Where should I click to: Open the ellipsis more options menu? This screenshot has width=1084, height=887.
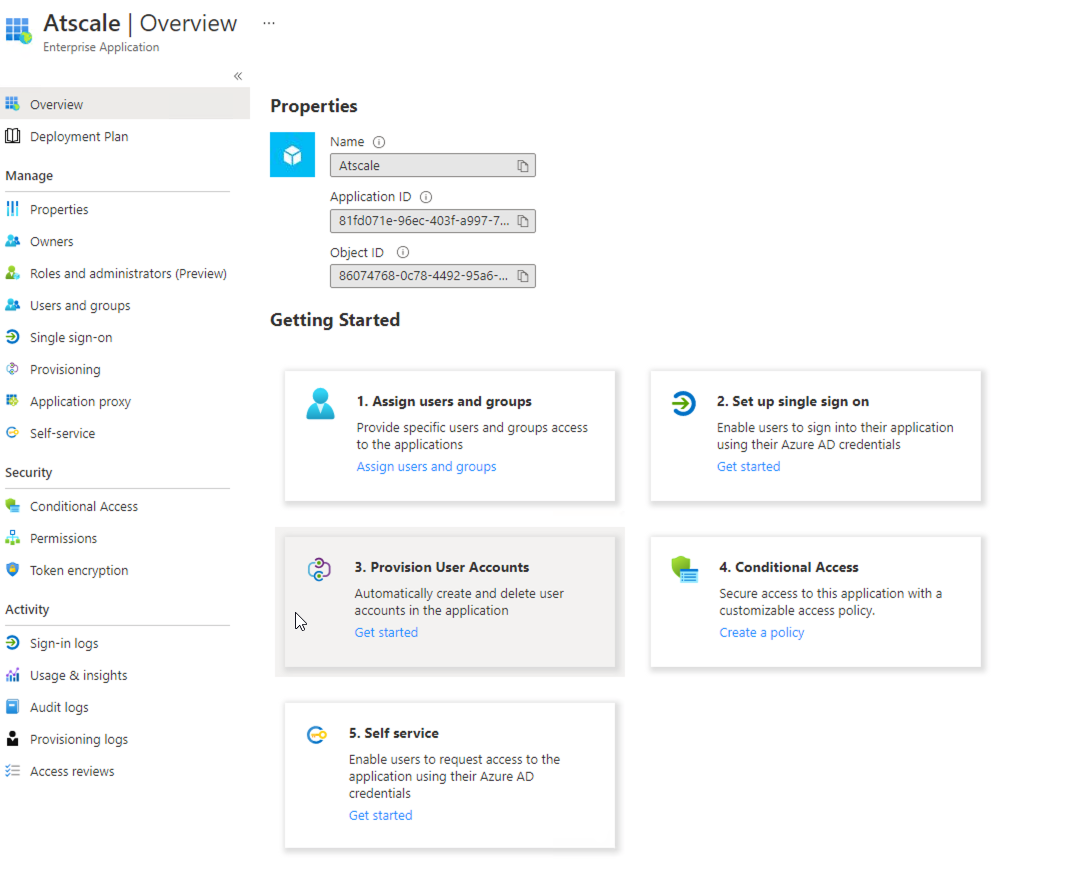click(269, 24)
